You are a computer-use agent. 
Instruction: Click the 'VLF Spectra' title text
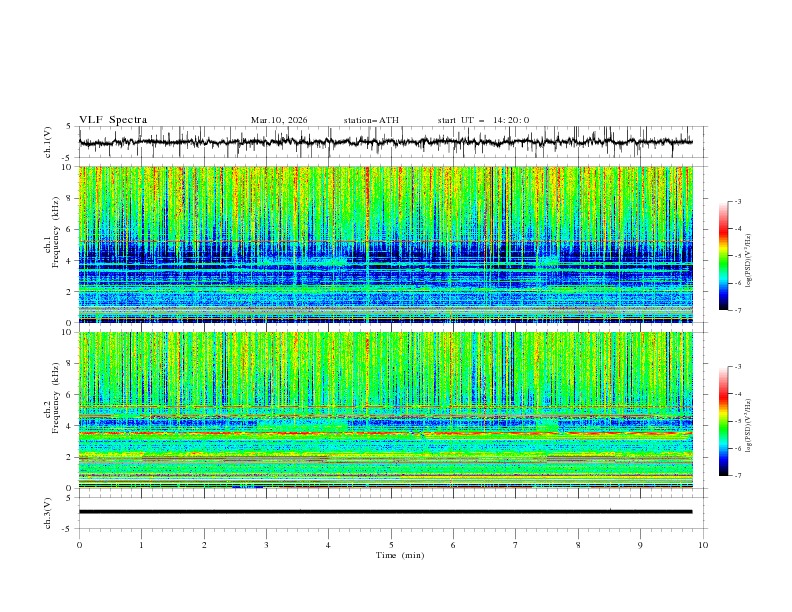pyautogui.click(x=113, y=120)
